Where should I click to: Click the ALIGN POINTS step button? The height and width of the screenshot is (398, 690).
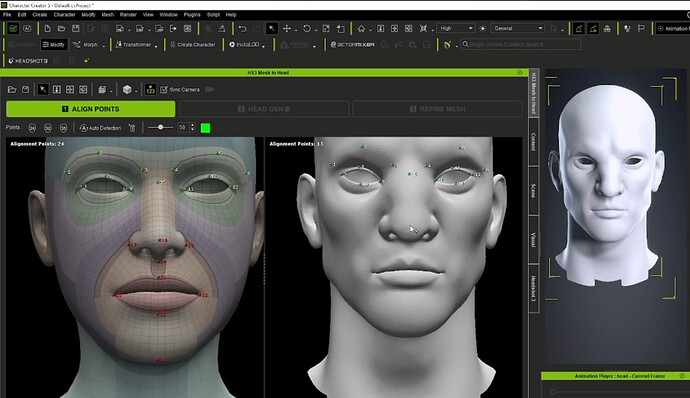click(x=91, y=109)
